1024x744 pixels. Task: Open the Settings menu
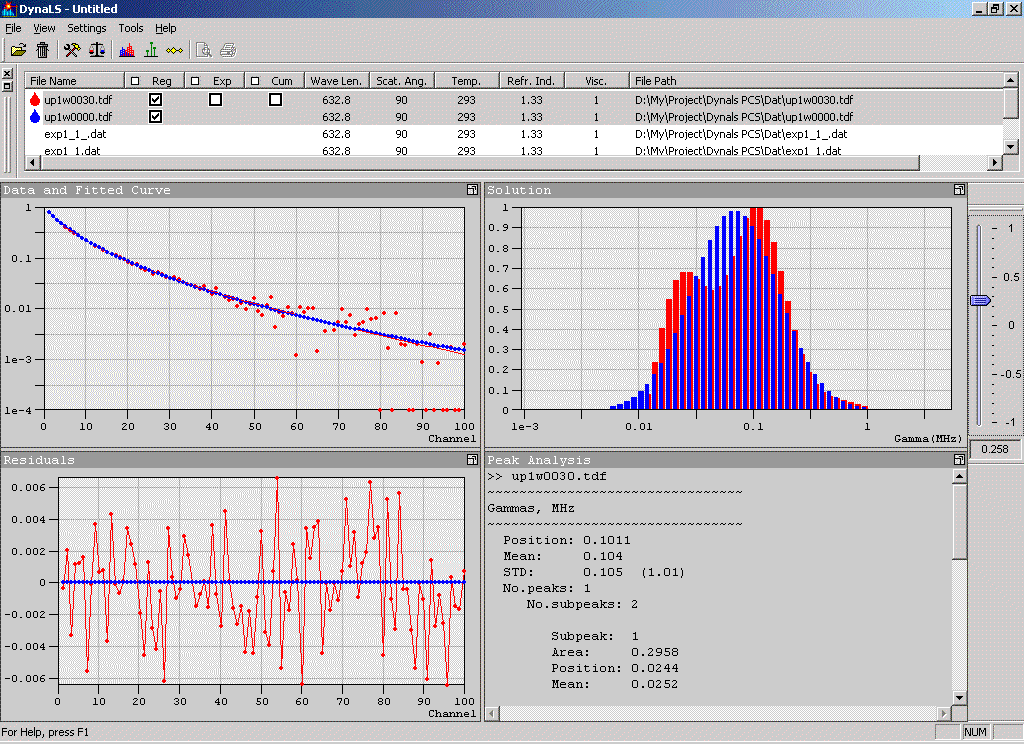click(x=87, y=28)
